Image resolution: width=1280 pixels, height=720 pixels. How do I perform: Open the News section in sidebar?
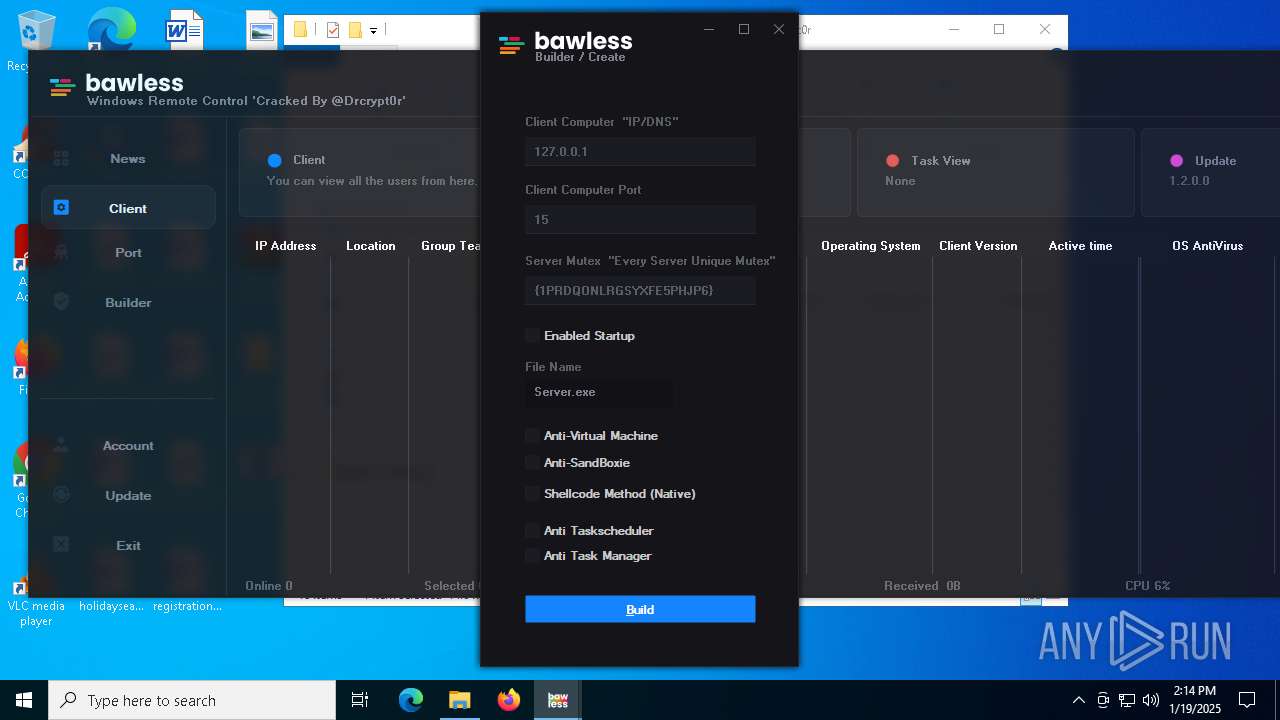(128, 158)
